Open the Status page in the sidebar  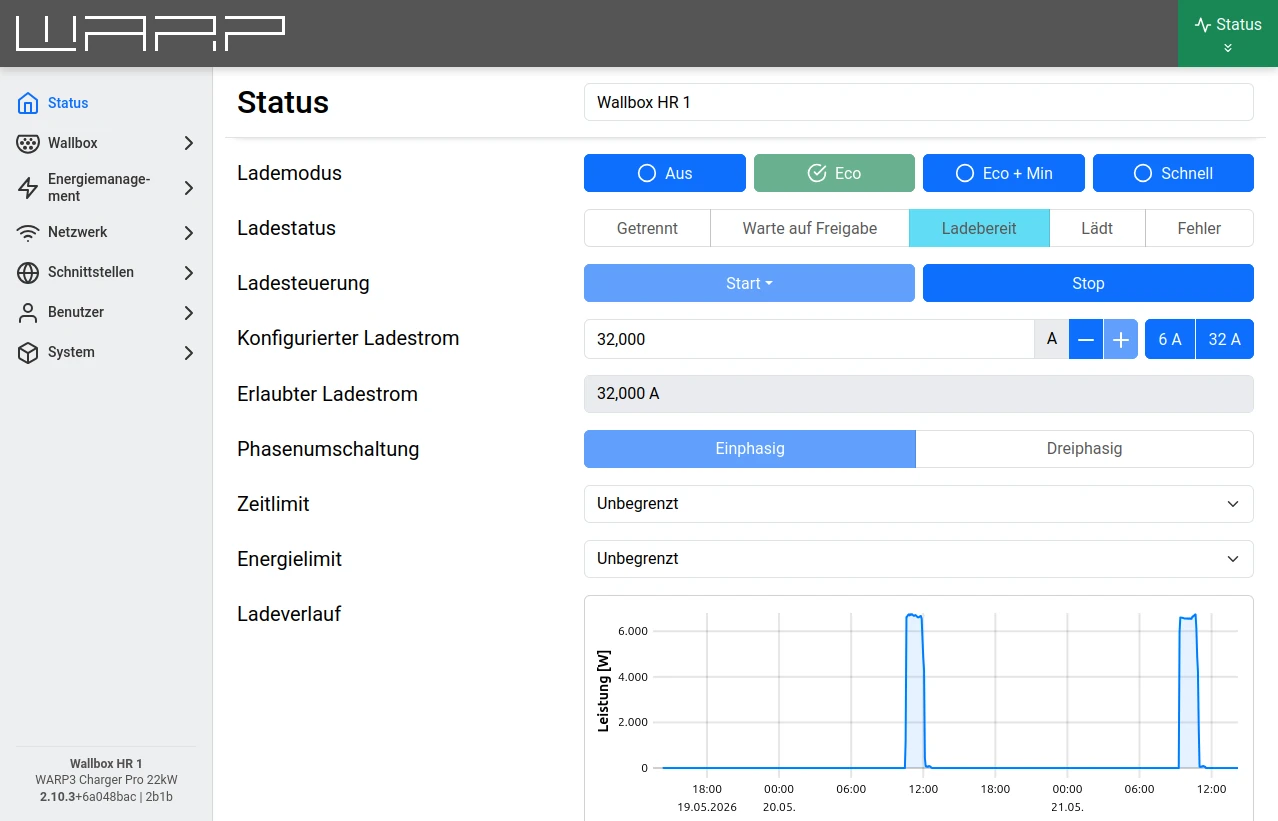(x=106, y=103)
